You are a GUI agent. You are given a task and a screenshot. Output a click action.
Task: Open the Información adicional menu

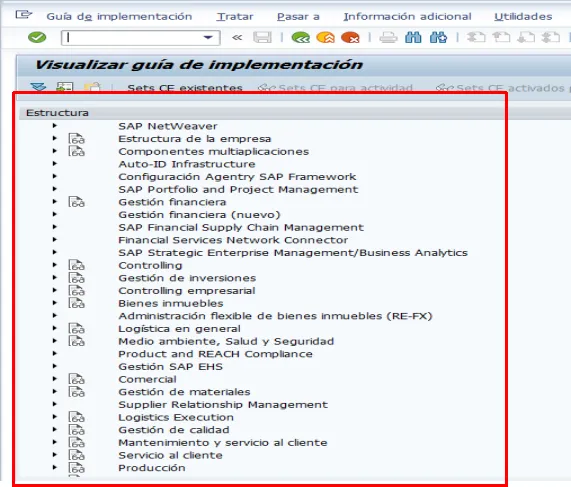(407, 17)
